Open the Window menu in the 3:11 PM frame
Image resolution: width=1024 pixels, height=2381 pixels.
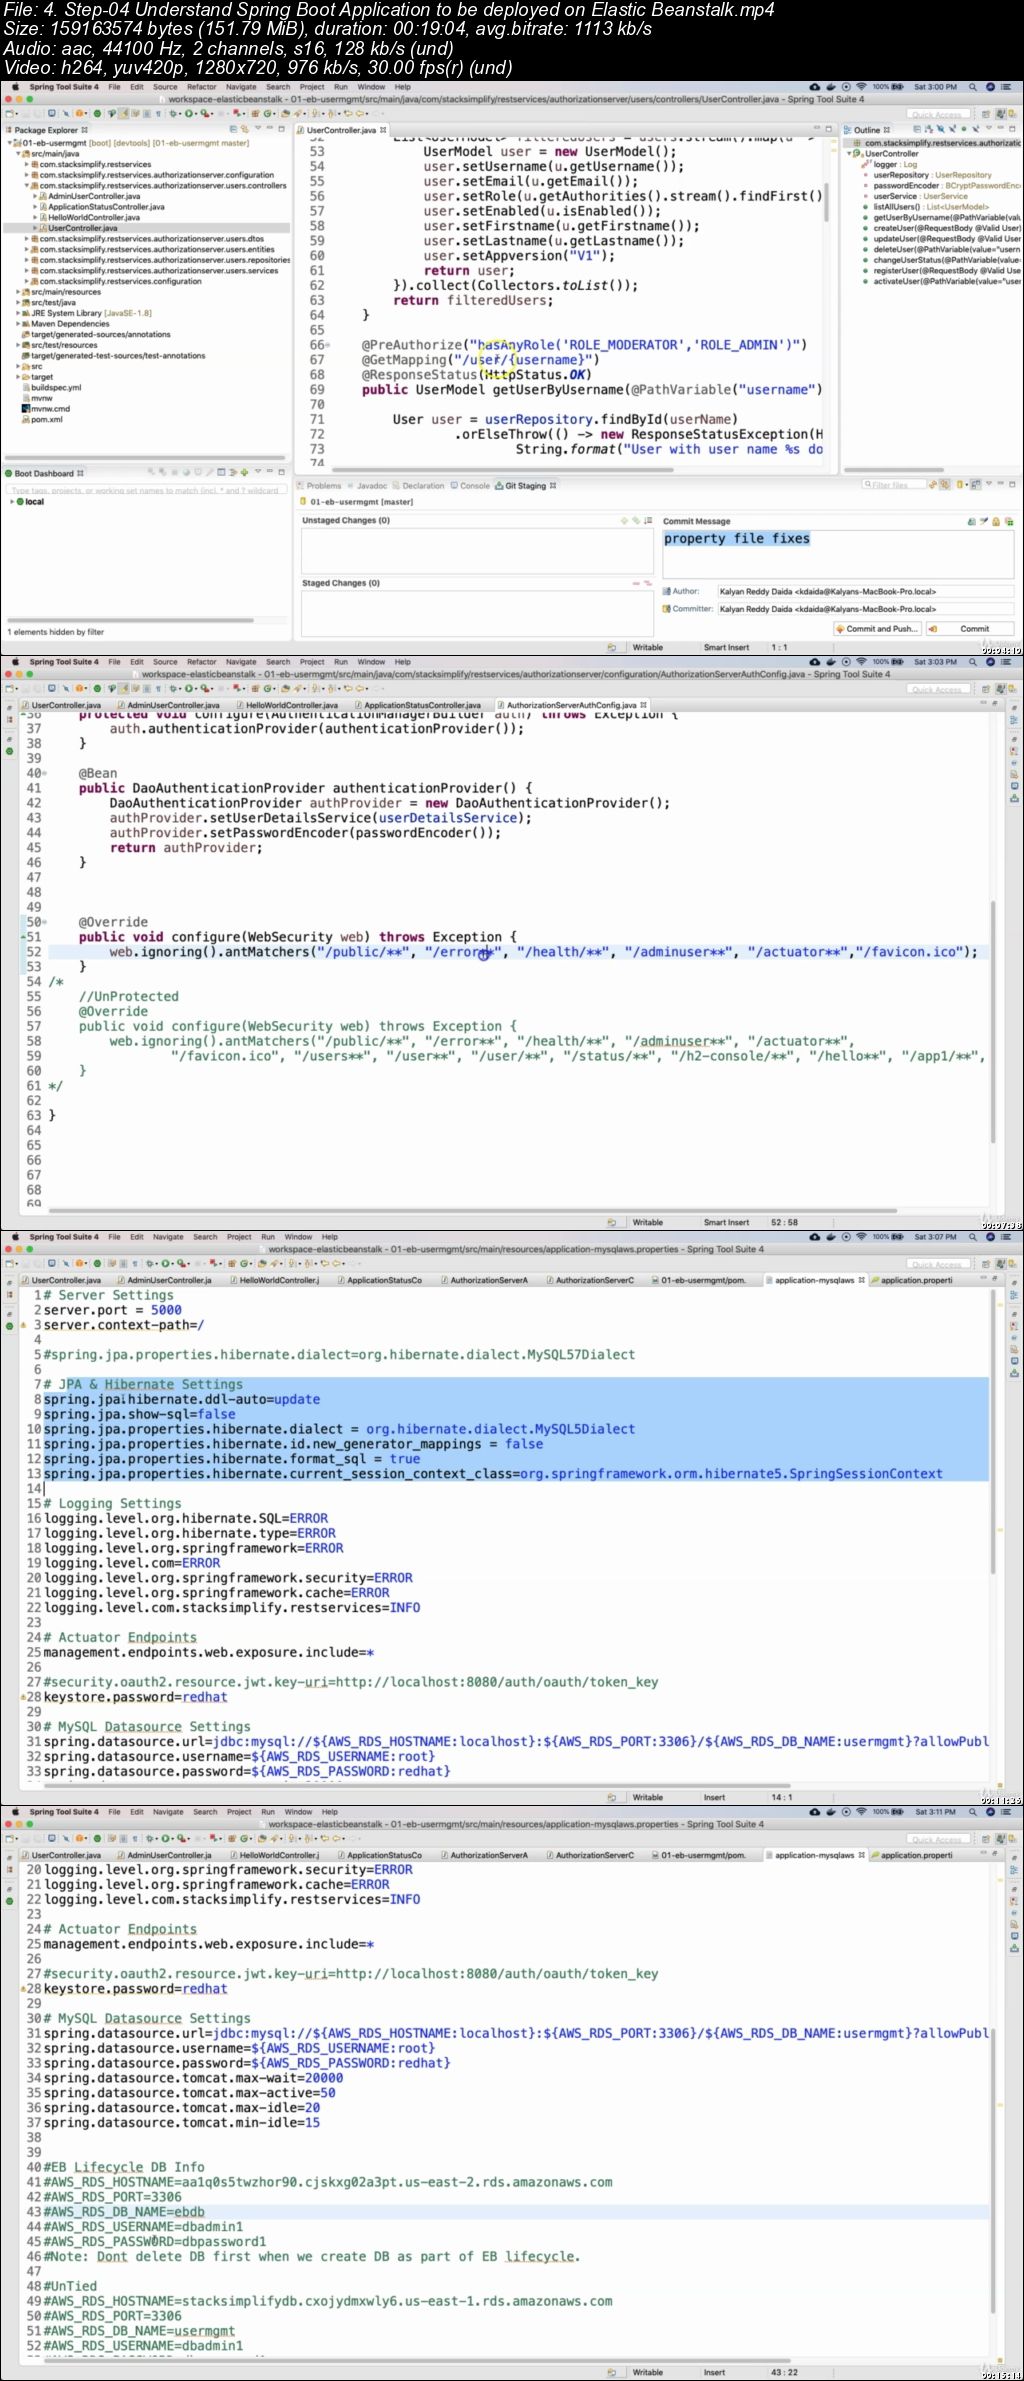[298, 1812]
